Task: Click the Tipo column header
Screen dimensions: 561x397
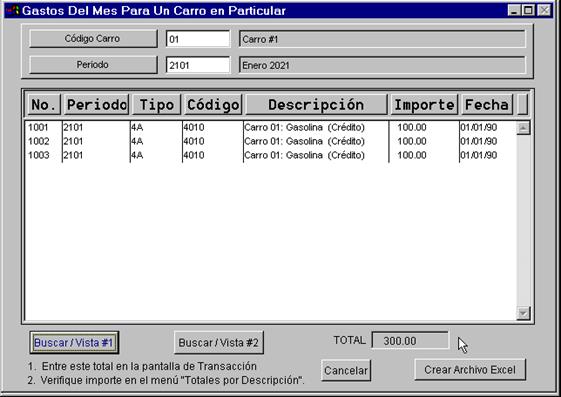Action: pos(156,105)
